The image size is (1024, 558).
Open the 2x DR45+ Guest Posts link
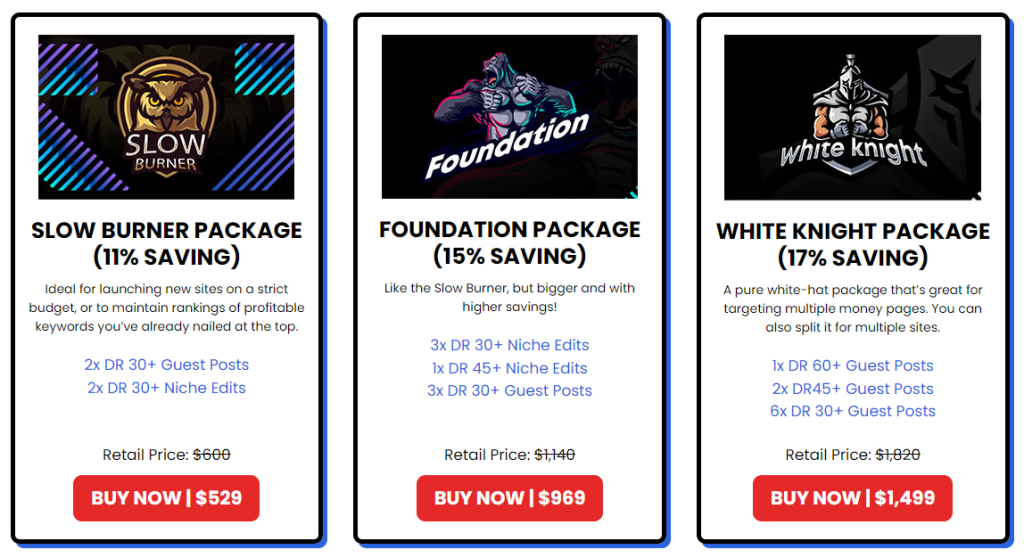click(x=852, y=389)
